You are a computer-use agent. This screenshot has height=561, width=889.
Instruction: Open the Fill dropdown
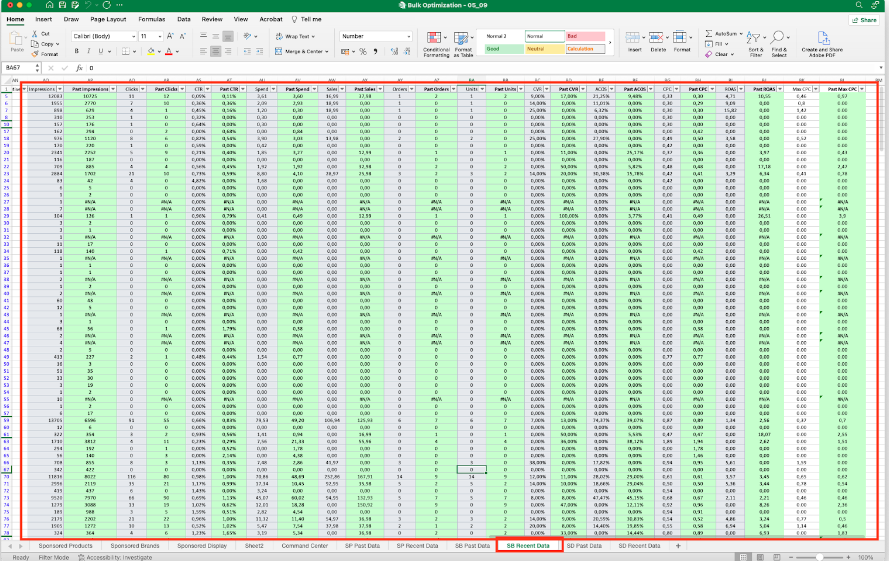(719, 44)
